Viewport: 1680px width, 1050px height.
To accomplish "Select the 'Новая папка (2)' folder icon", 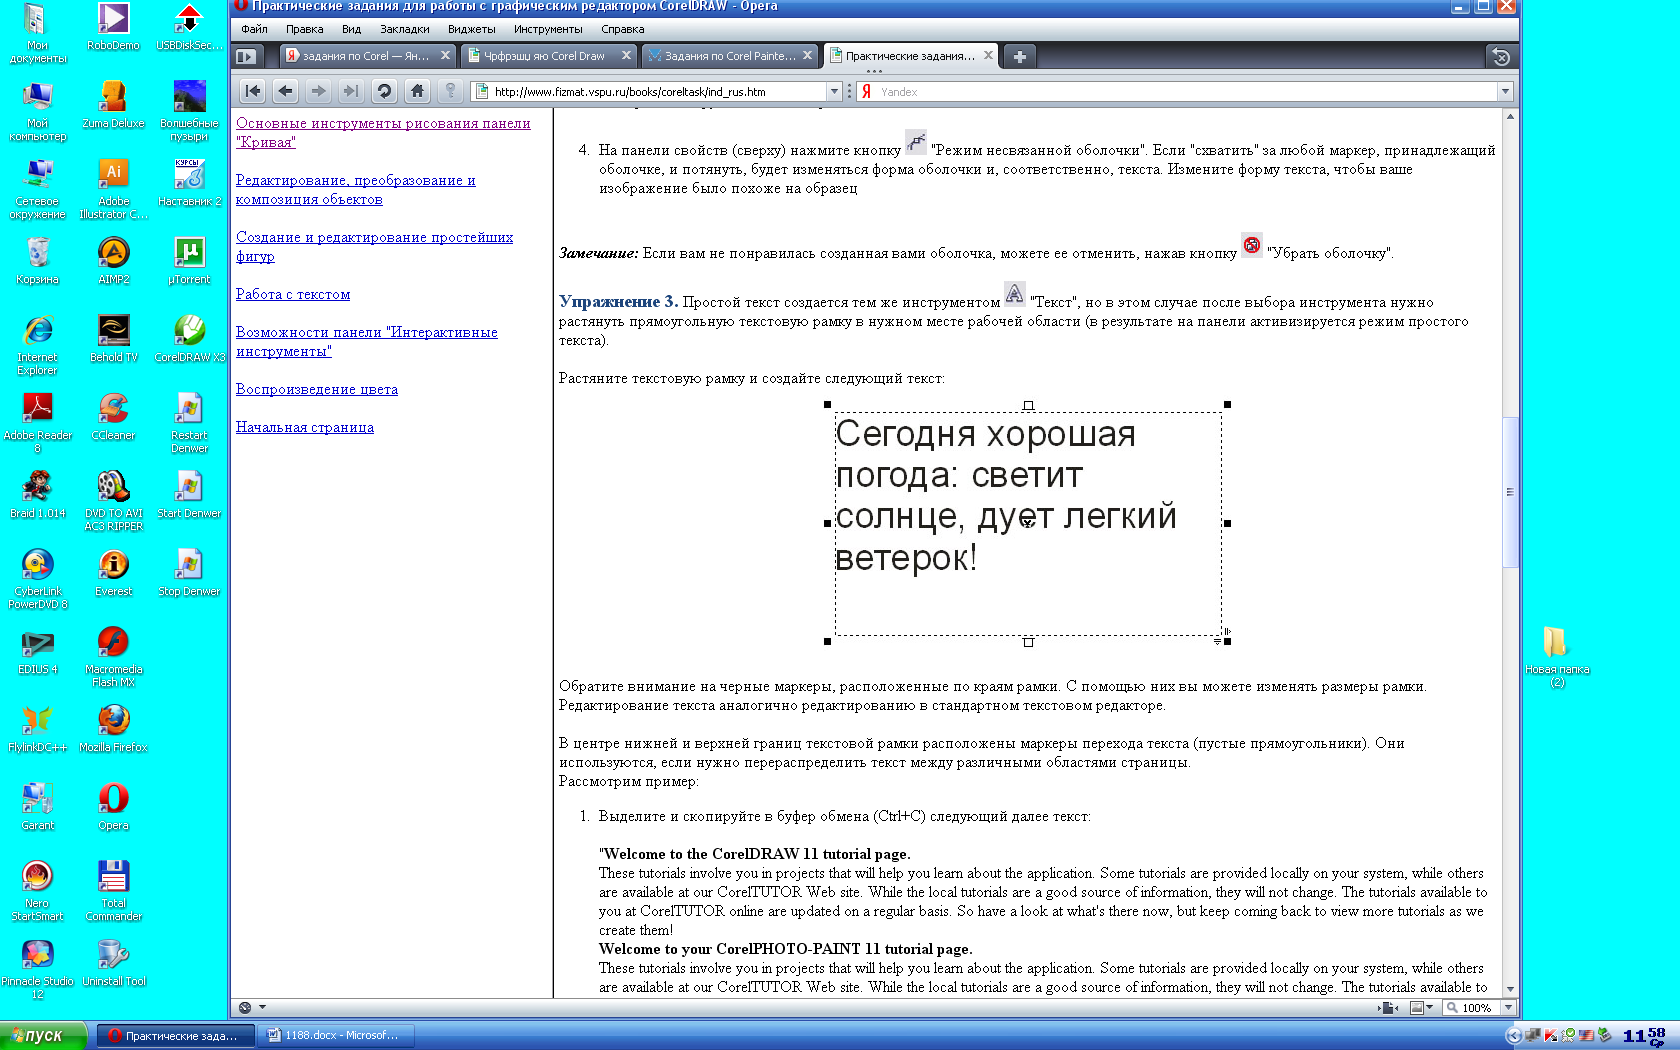I will [x=1556, y=656].
